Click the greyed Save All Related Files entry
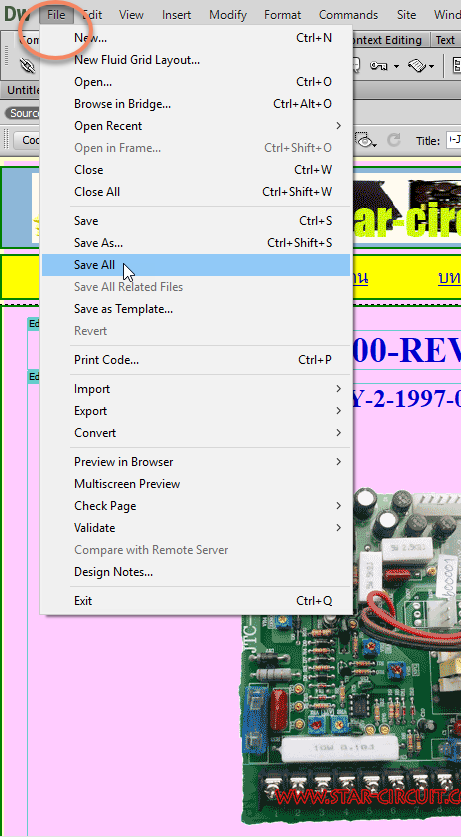This screenshot has width=461, height=838. [196, 287]
